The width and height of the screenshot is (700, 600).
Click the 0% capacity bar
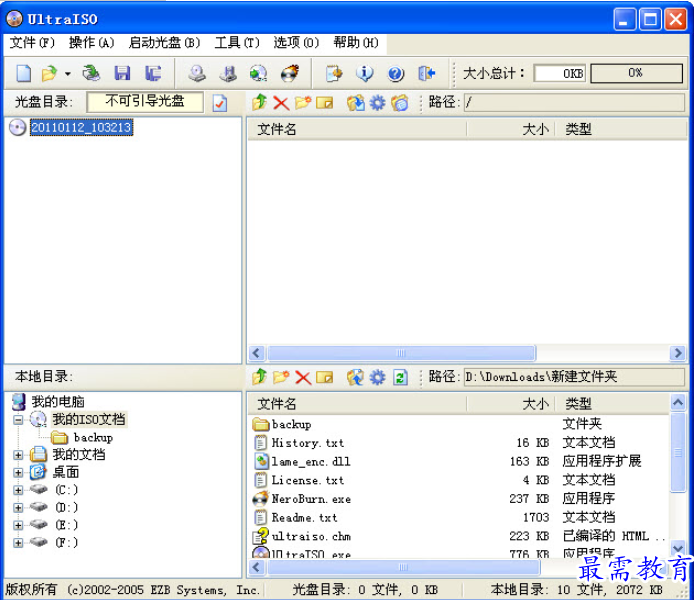coord(637,73)
